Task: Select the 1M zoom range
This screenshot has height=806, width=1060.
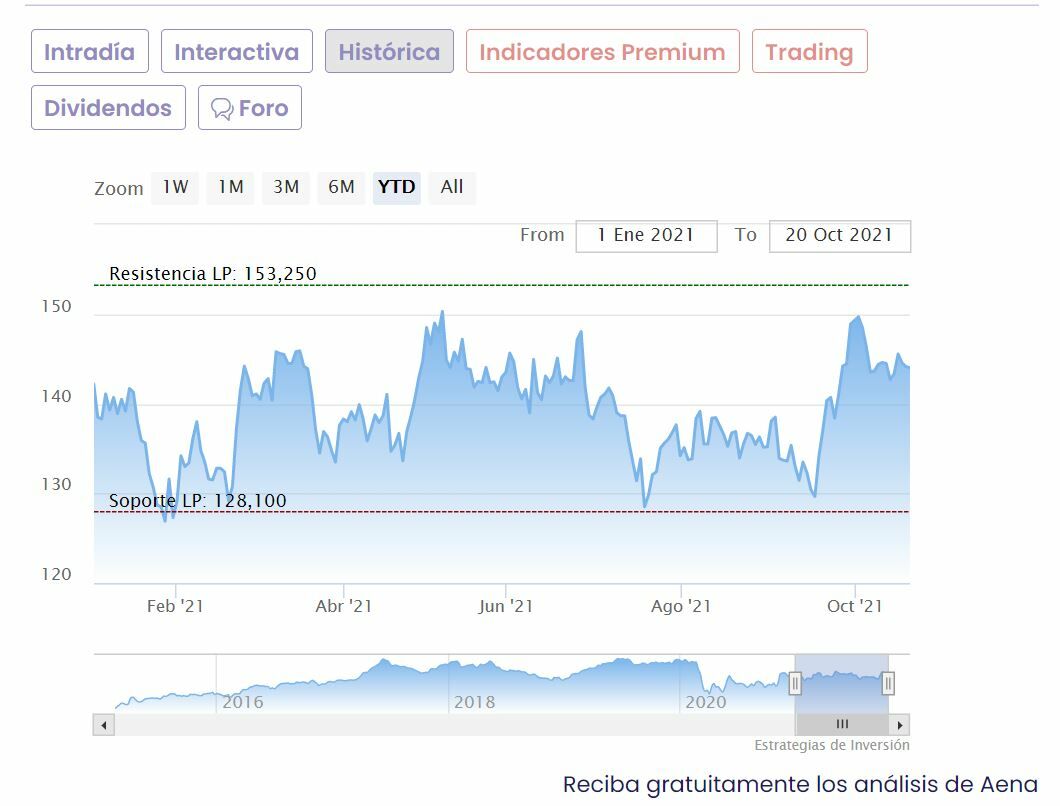Action: click(231, 187)
